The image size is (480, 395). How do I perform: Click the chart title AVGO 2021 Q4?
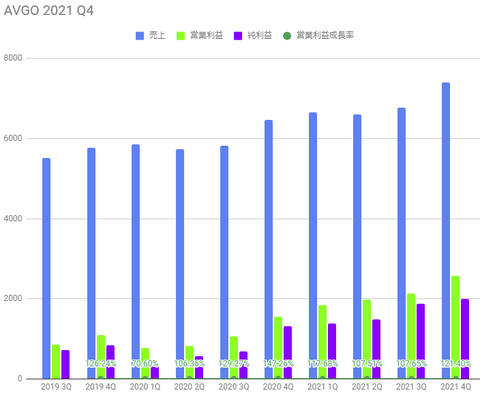[x=49, y=11]
